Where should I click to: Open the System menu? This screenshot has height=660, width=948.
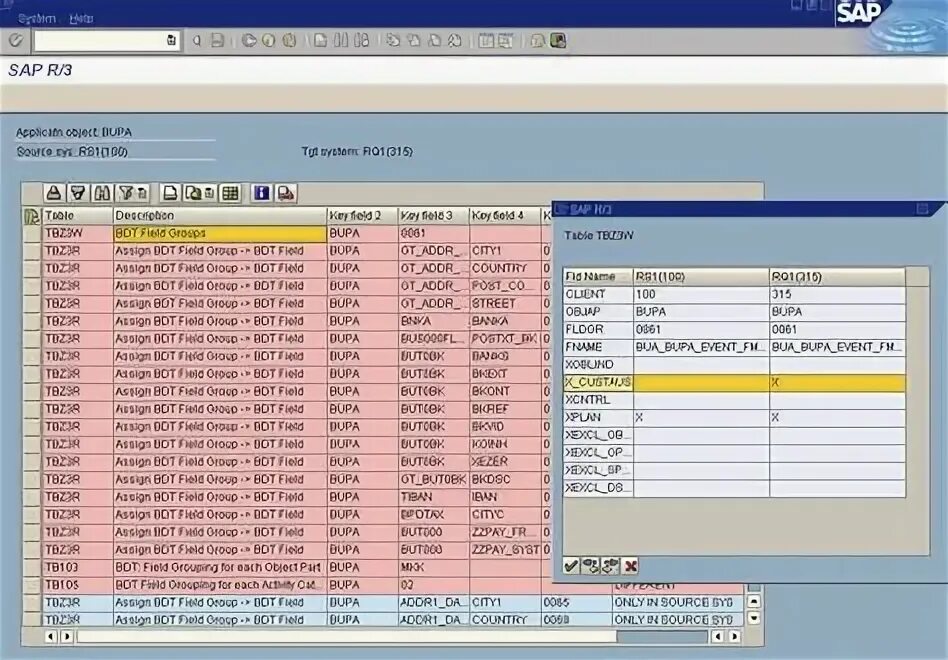tap(37, 19)
